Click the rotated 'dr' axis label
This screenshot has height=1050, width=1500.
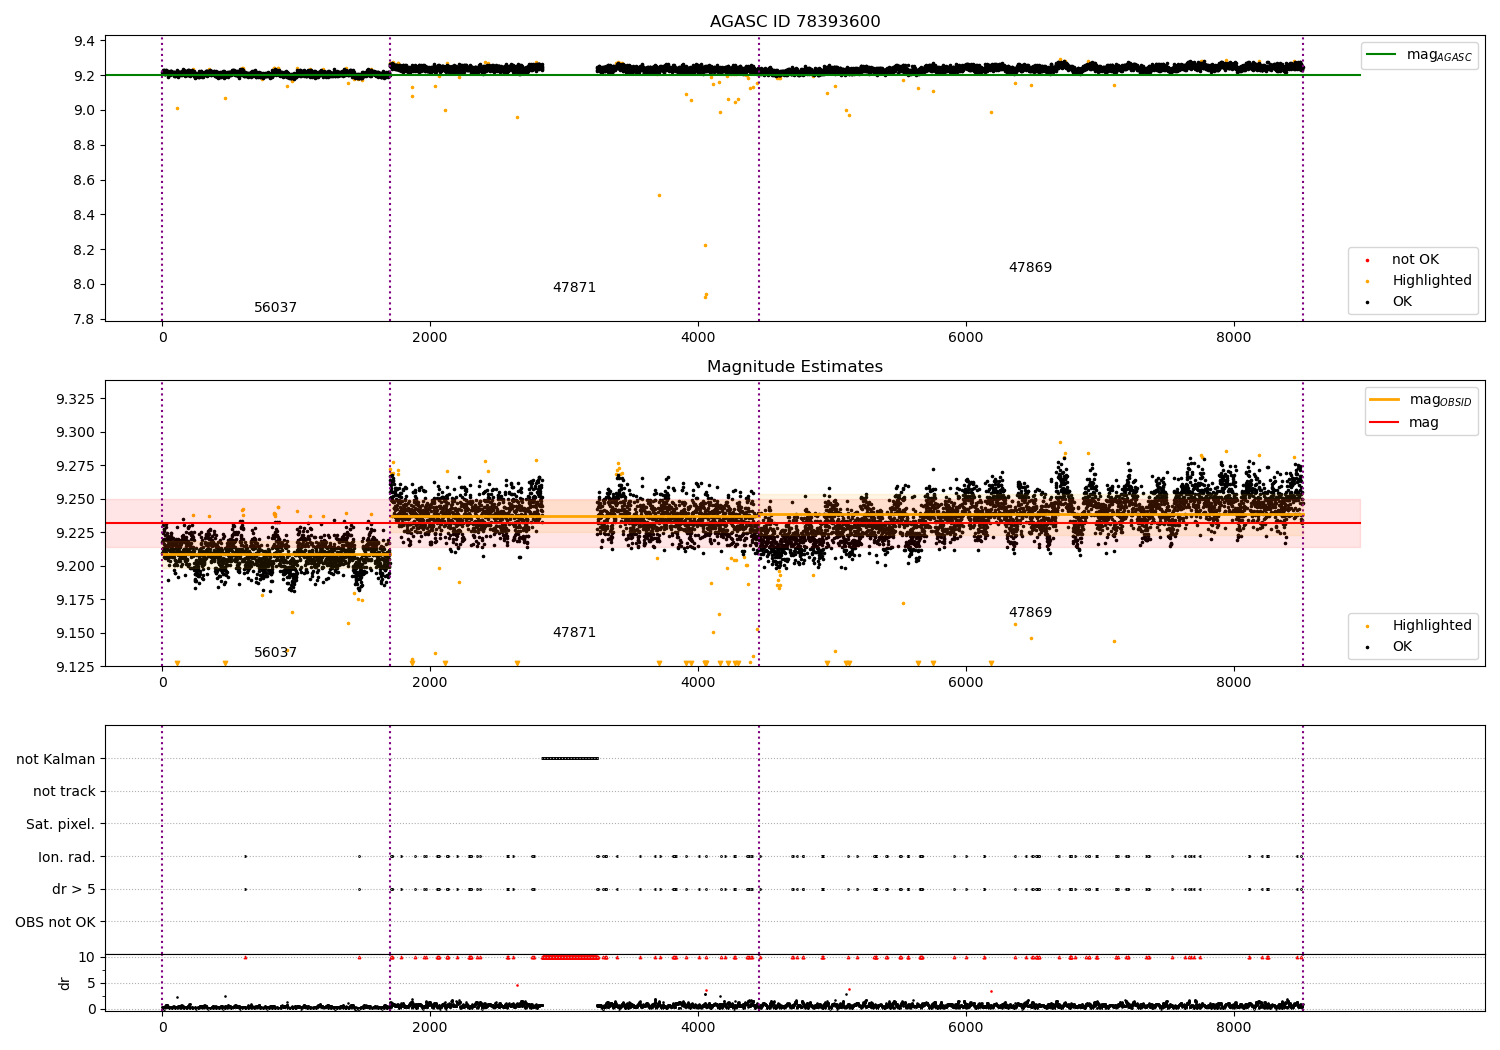[65, 983]
